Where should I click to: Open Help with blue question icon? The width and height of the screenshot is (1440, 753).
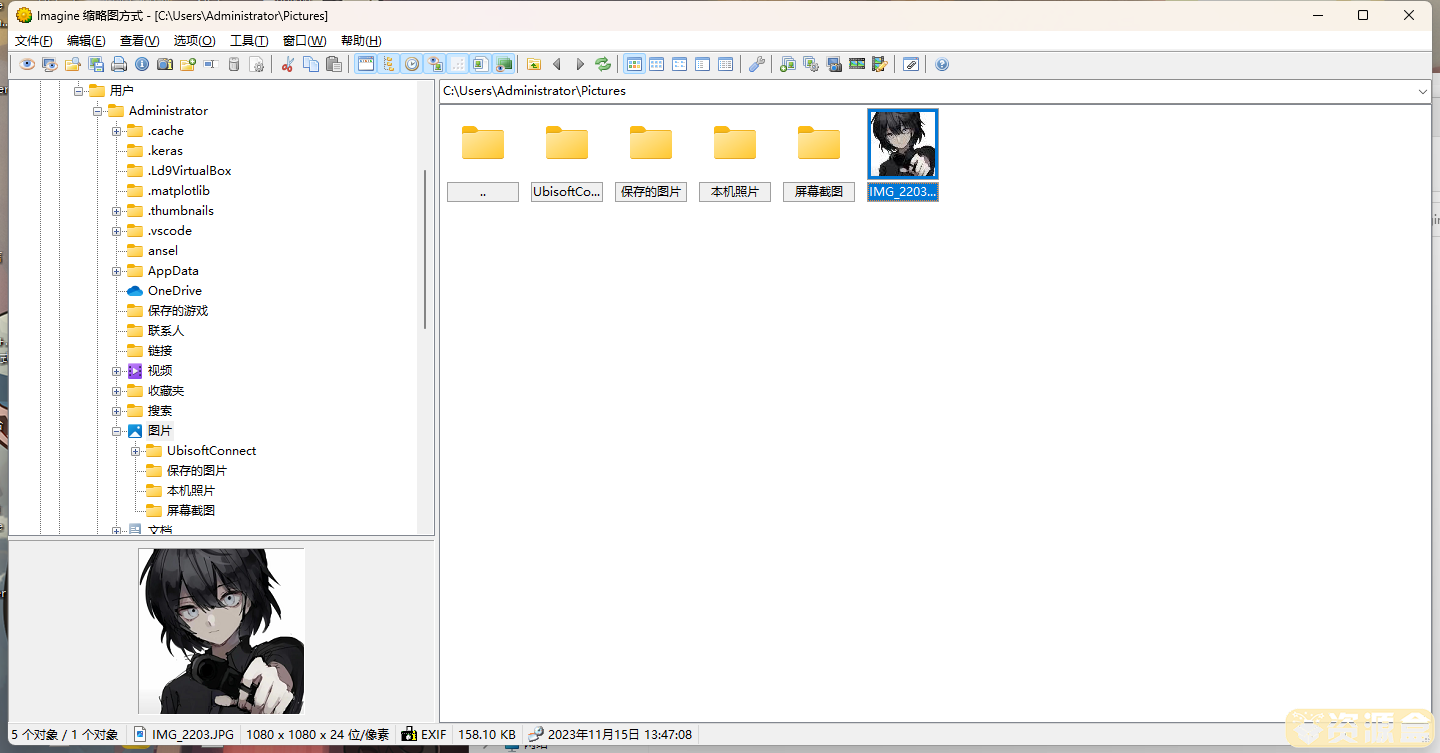(942, 64)
